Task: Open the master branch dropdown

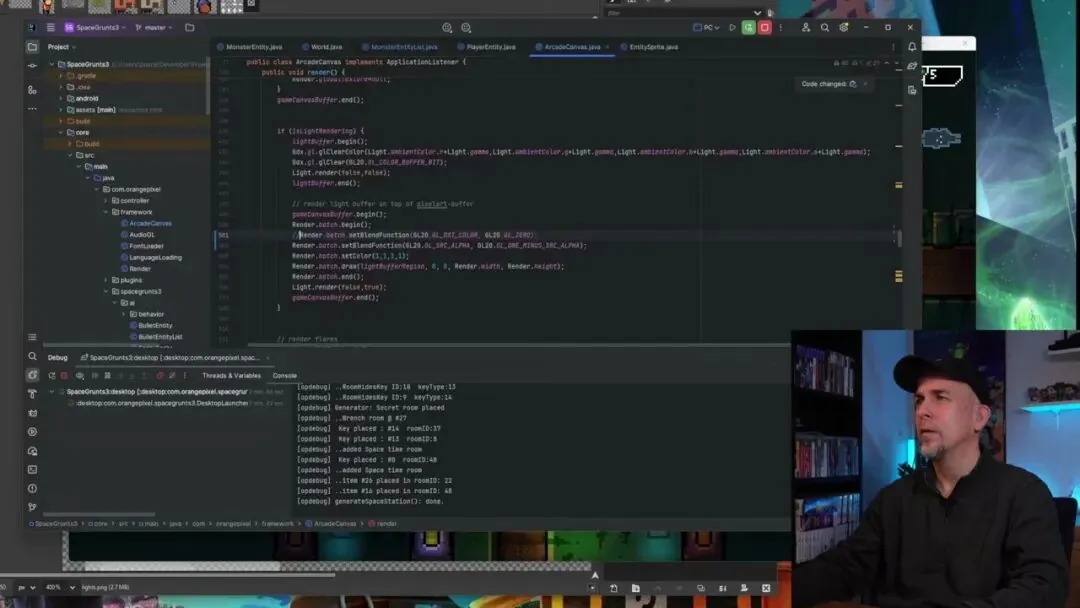Action: pos(154,28)
